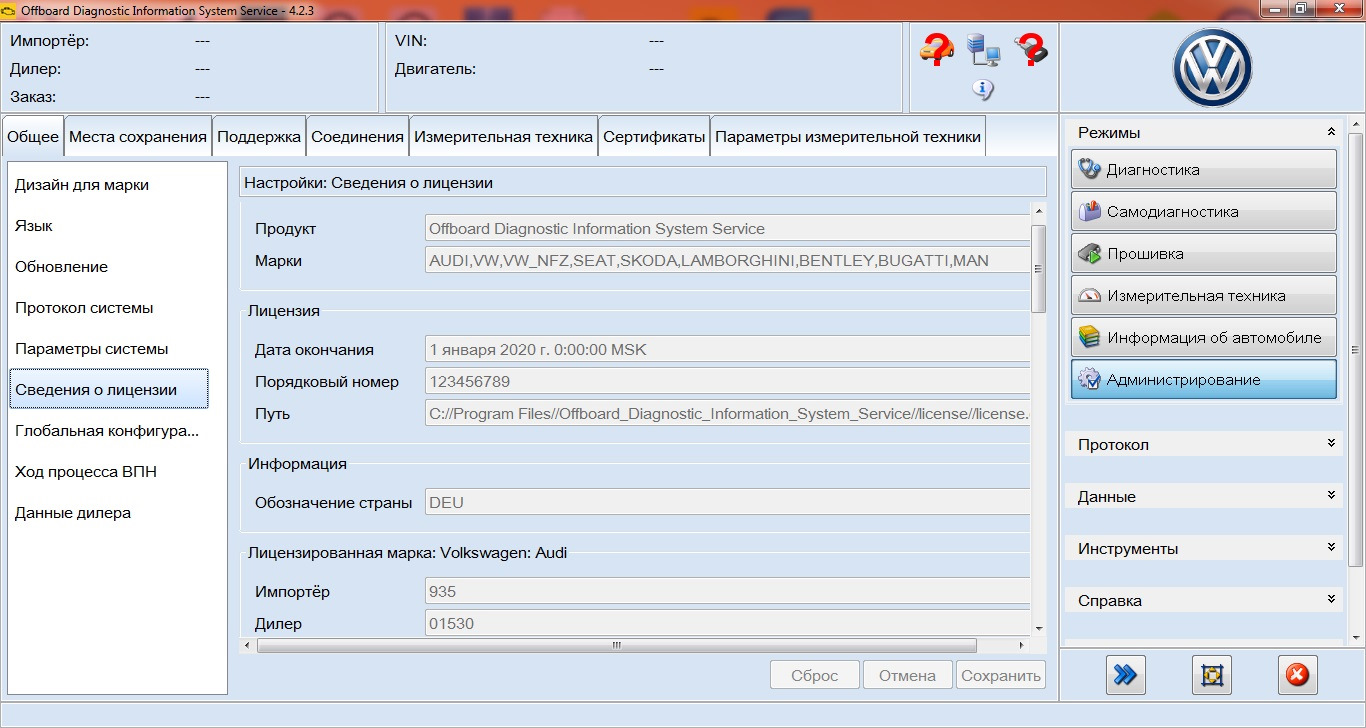Viewport: 1366px width, 728px height.
Task: Click the network computers connection icon
Action: (x=984, y=49)
